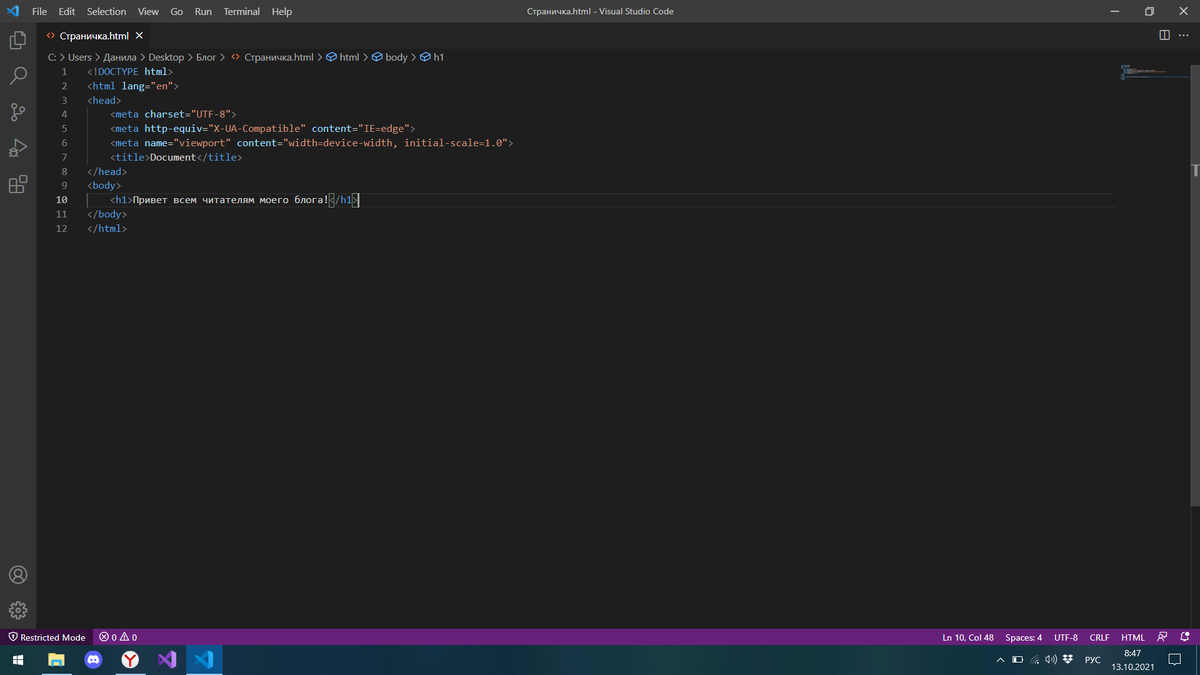Open the battery tray icon

pyautogui.click(x=1018, y=660)
